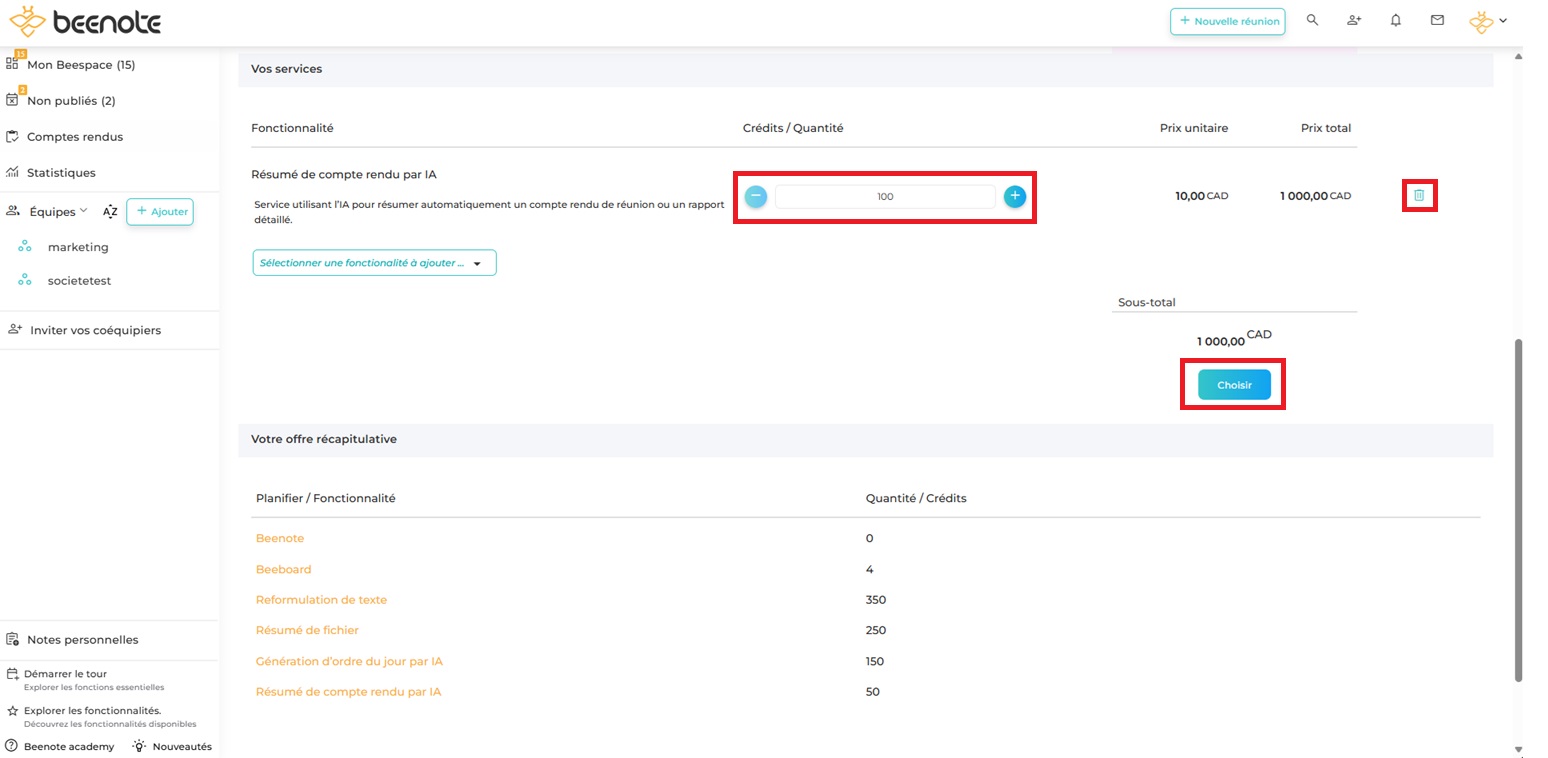
Task: Open the Statistiques page
Action: pyautogui.click(x=61, y=173)
